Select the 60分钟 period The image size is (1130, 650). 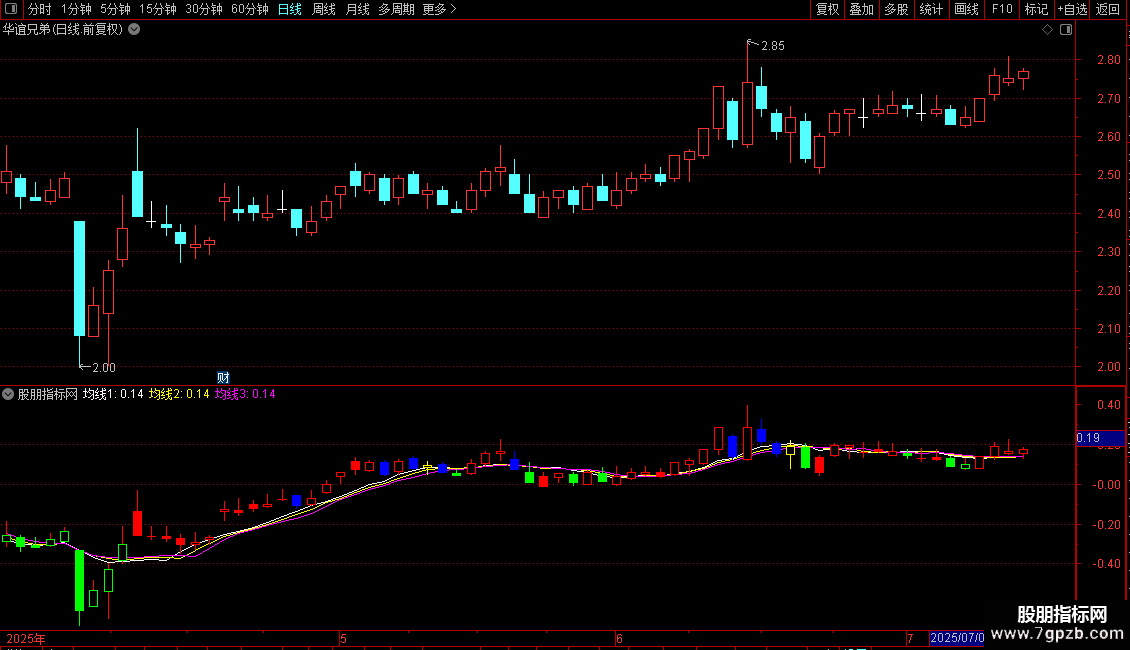coord(249,9)
